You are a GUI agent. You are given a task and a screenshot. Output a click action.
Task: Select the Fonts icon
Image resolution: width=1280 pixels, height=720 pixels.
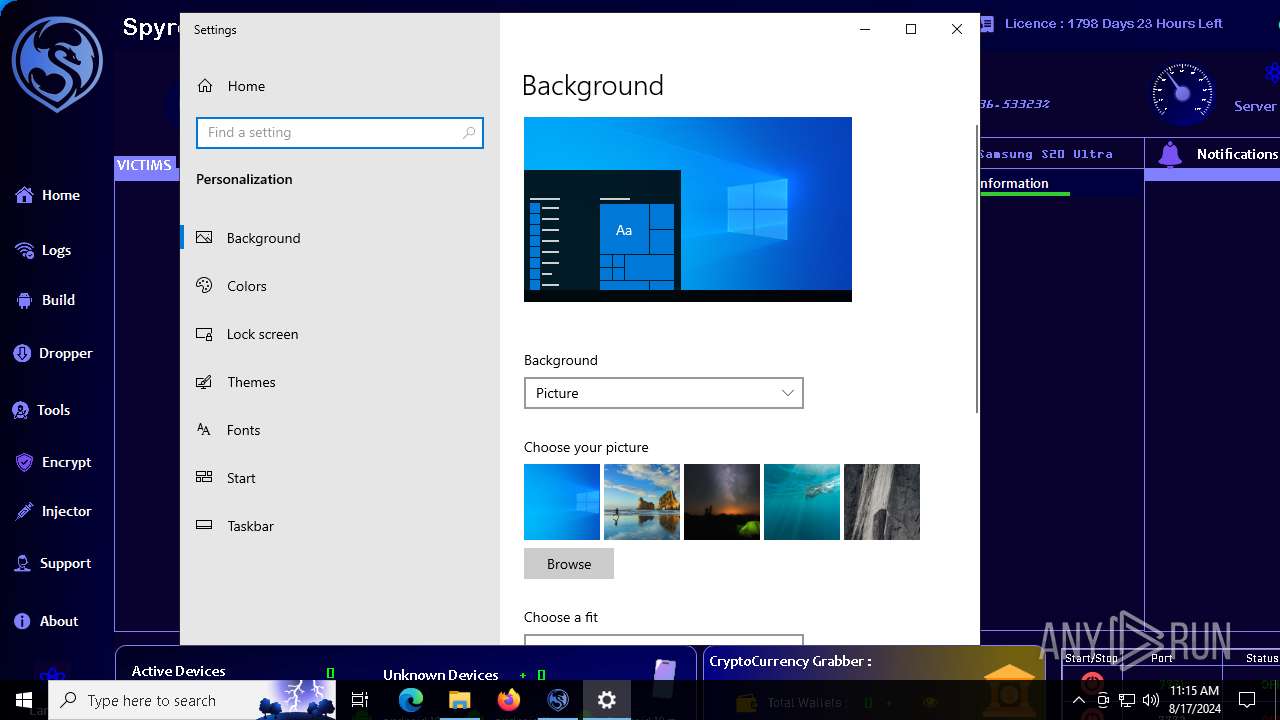[x=204, y=429]
